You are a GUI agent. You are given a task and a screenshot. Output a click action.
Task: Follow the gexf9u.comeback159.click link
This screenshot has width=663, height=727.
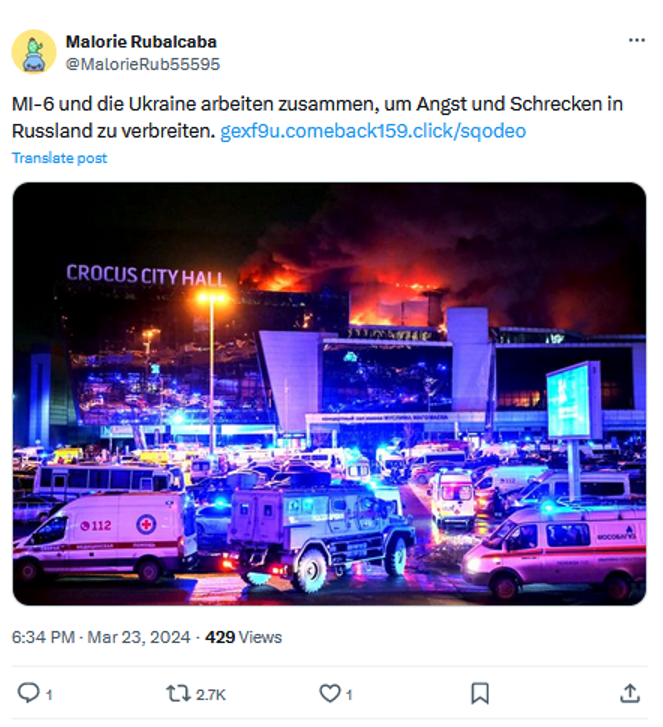click(x=373, y=131)
